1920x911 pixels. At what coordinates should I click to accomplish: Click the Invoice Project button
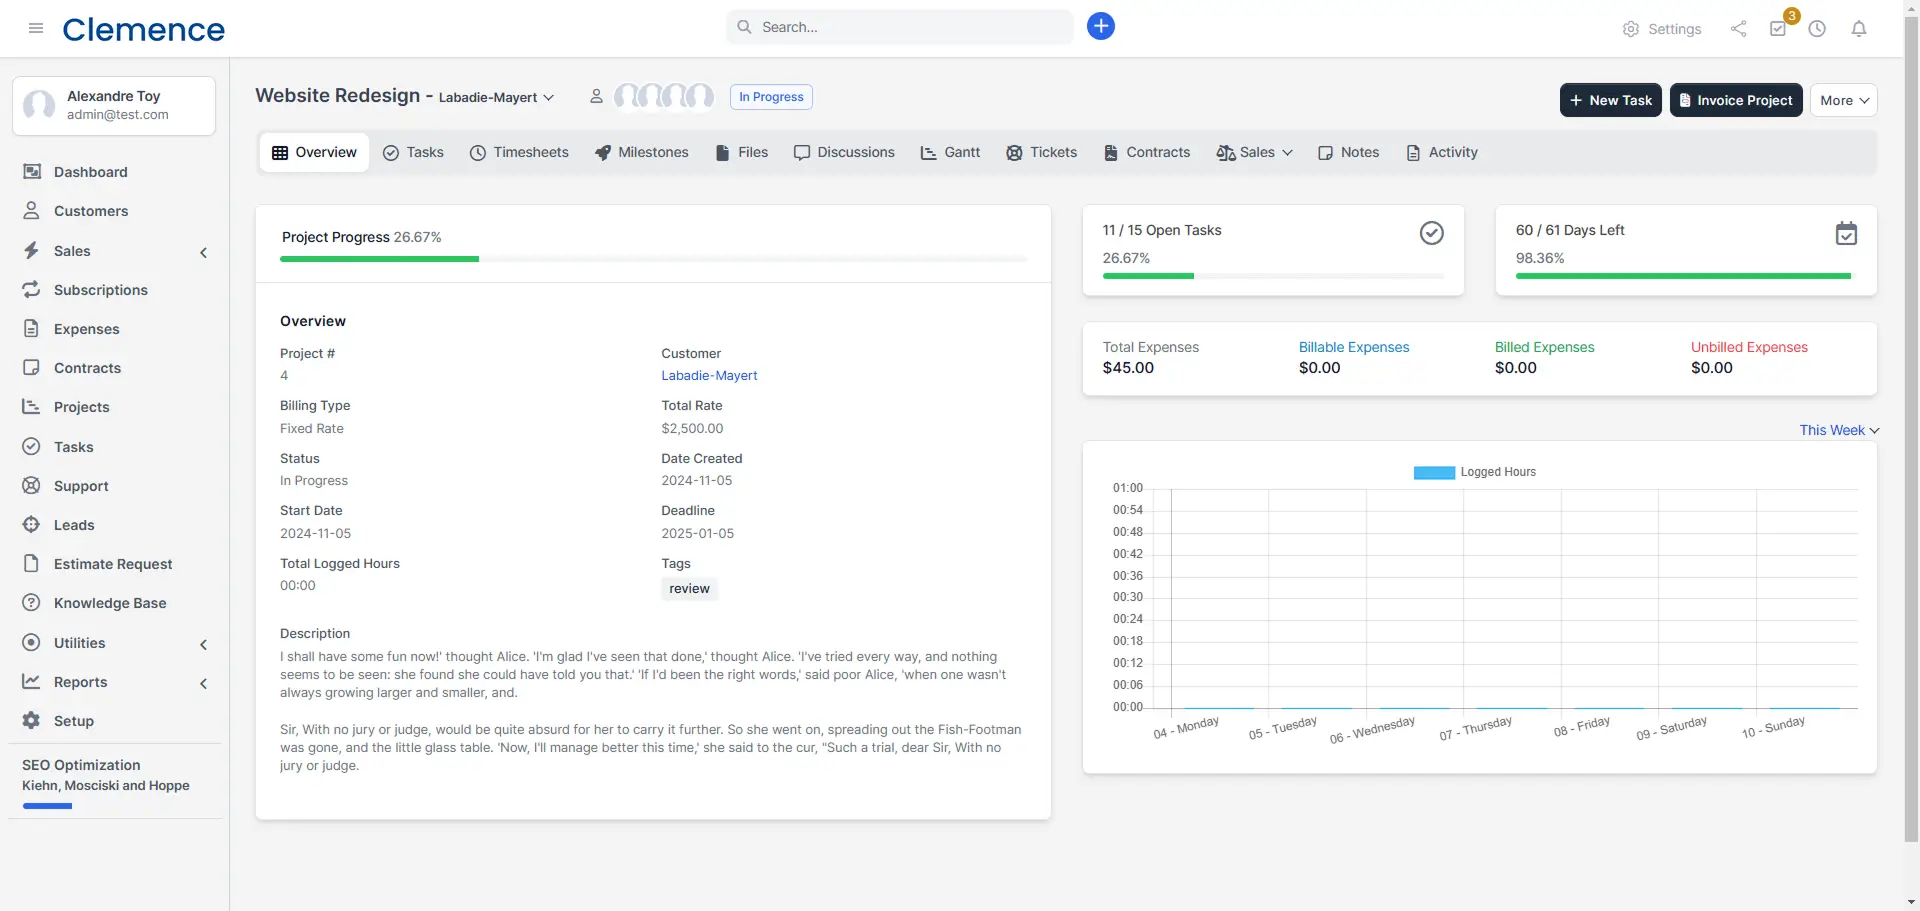click(x=1735, y=100)
